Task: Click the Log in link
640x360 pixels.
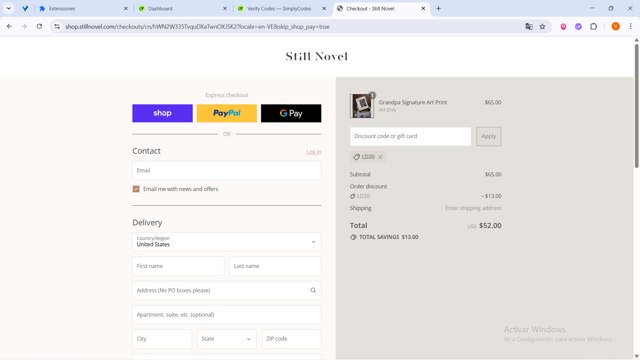Action: [314, 152]
